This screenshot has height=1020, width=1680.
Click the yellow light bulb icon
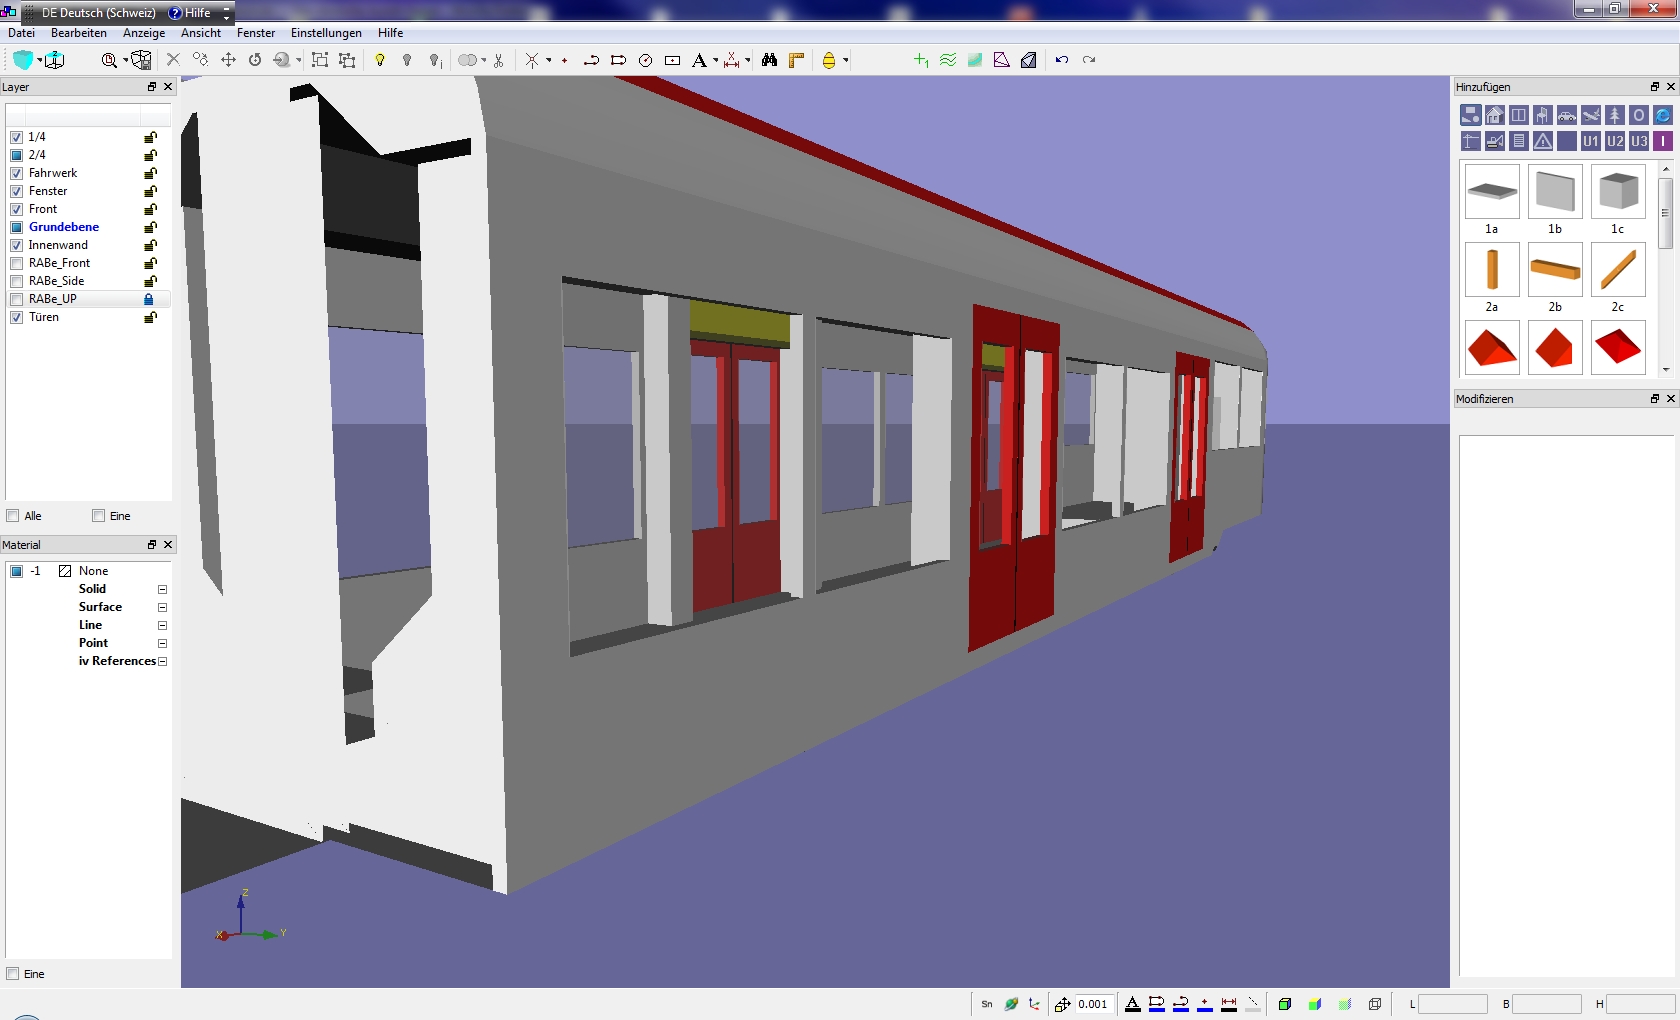click(380, 60)
